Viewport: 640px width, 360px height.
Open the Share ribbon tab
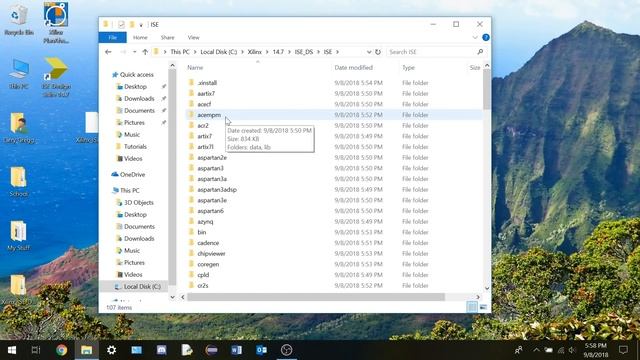(x=167, y=37)
